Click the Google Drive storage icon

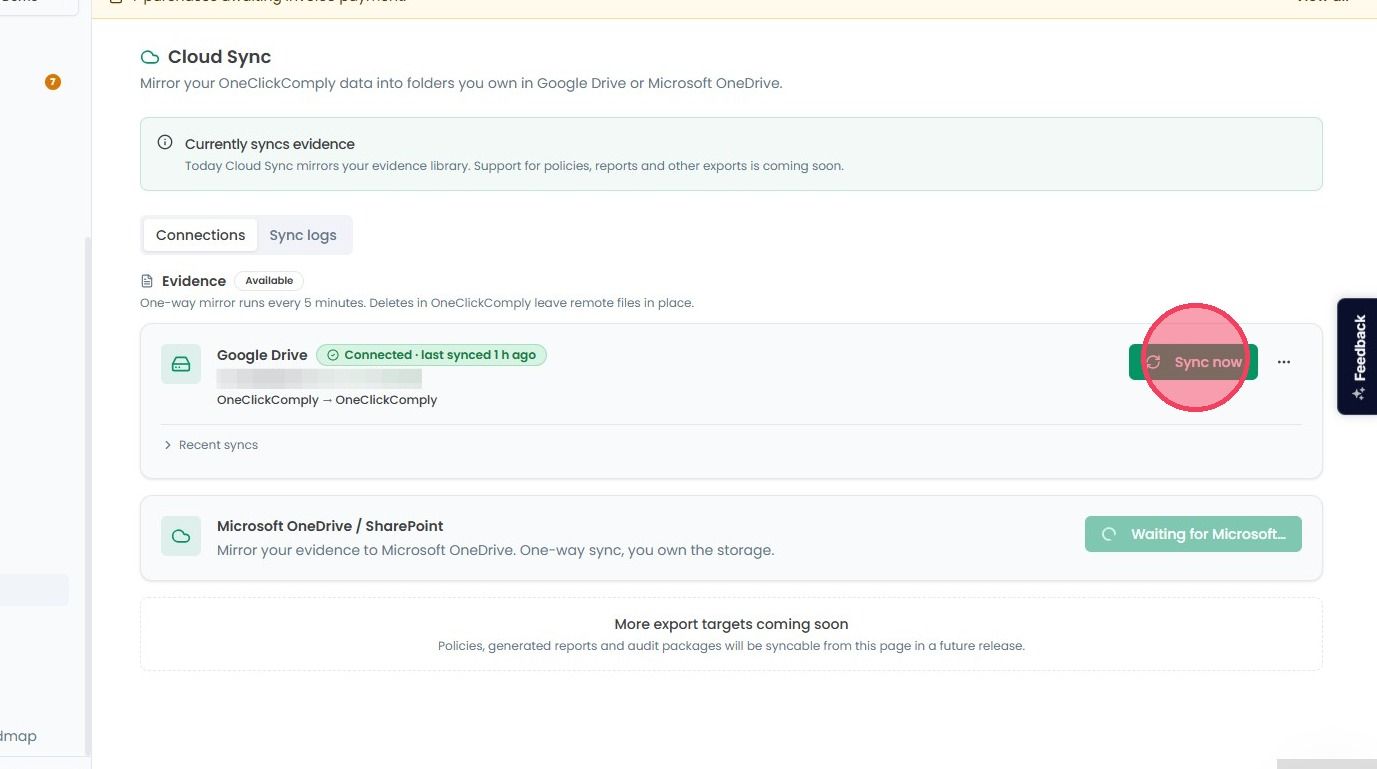[x=181, y=364]
